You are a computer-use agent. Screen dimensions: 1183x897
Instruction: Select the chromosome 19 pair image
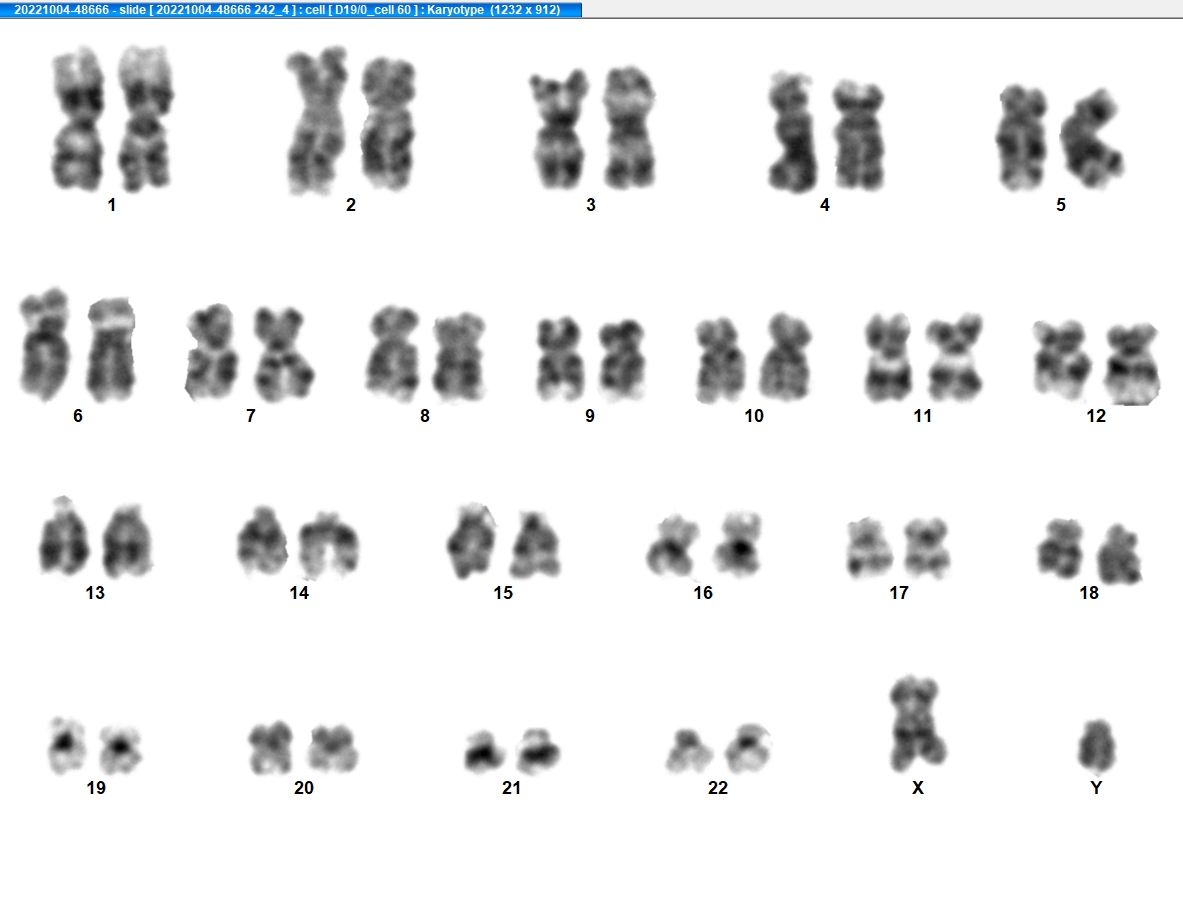click(95, 746)
